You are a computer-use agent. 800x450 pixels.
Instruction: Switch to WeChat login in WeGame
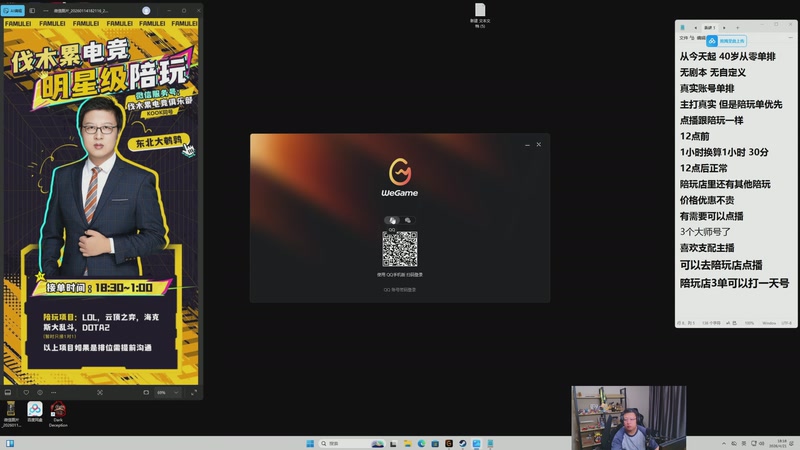coord(408,220)
